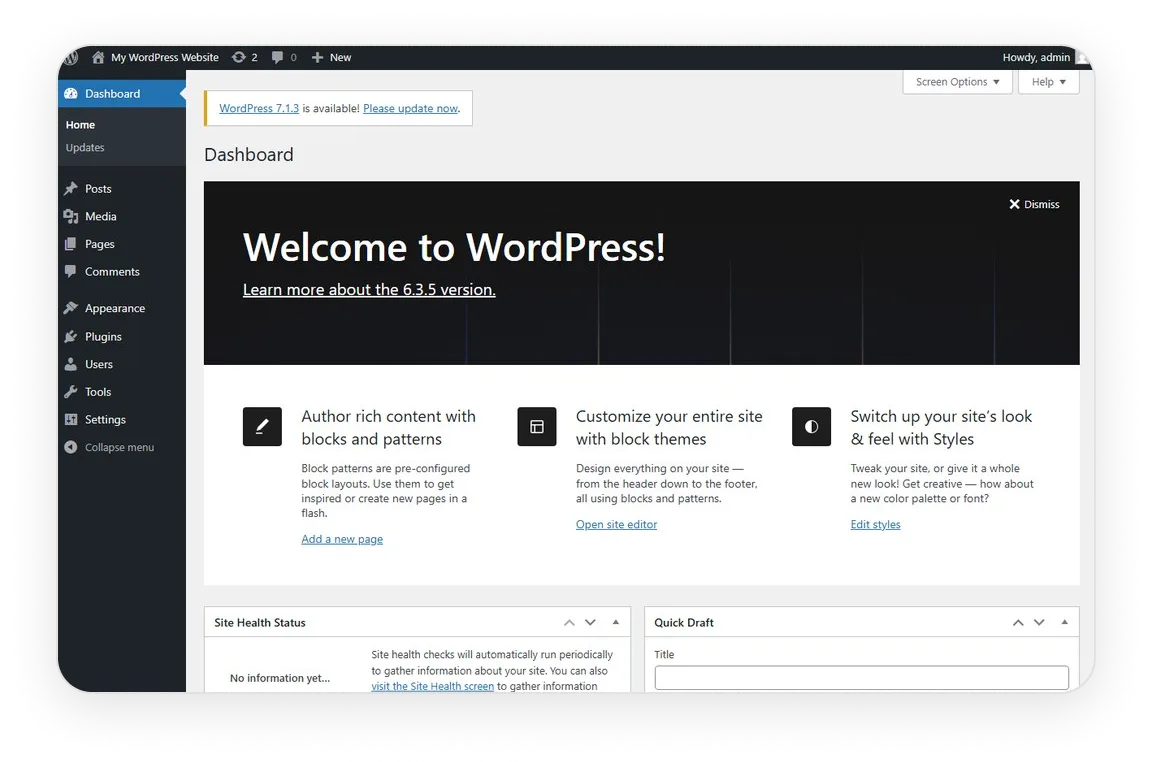Open the Media menu label
Image resolution: width=1152 pixels, height=762 pixels.
(101, 216)
